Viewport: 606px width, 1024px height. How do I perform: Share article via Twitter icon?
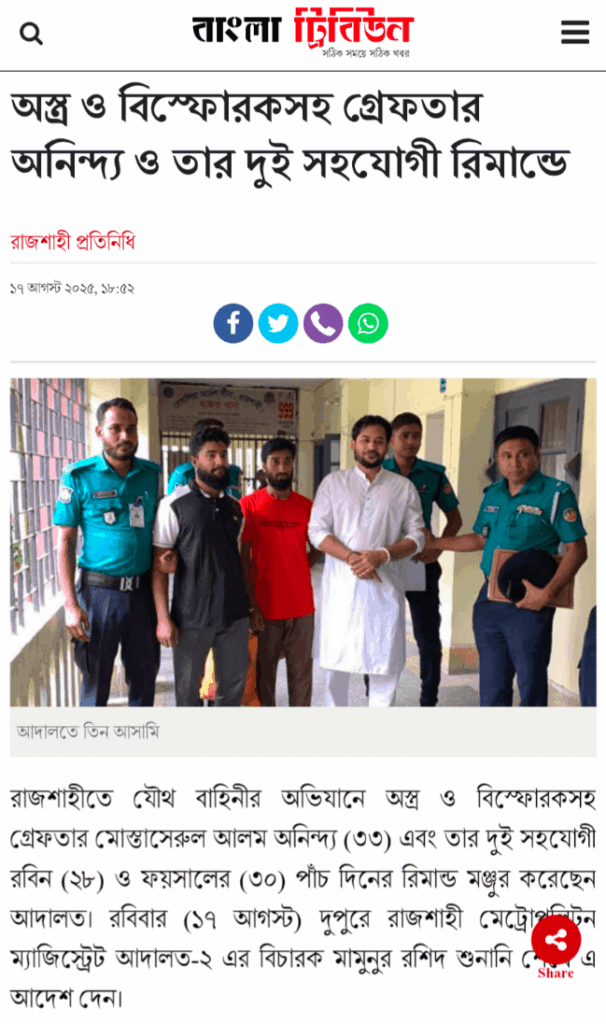[278, 323]
